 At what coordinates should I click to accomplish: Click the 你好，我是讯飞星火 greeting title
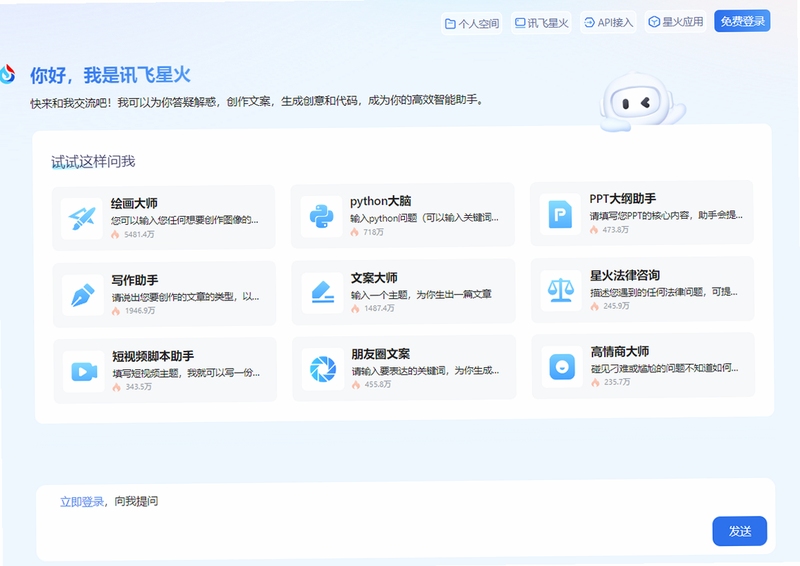pos(110,75)
